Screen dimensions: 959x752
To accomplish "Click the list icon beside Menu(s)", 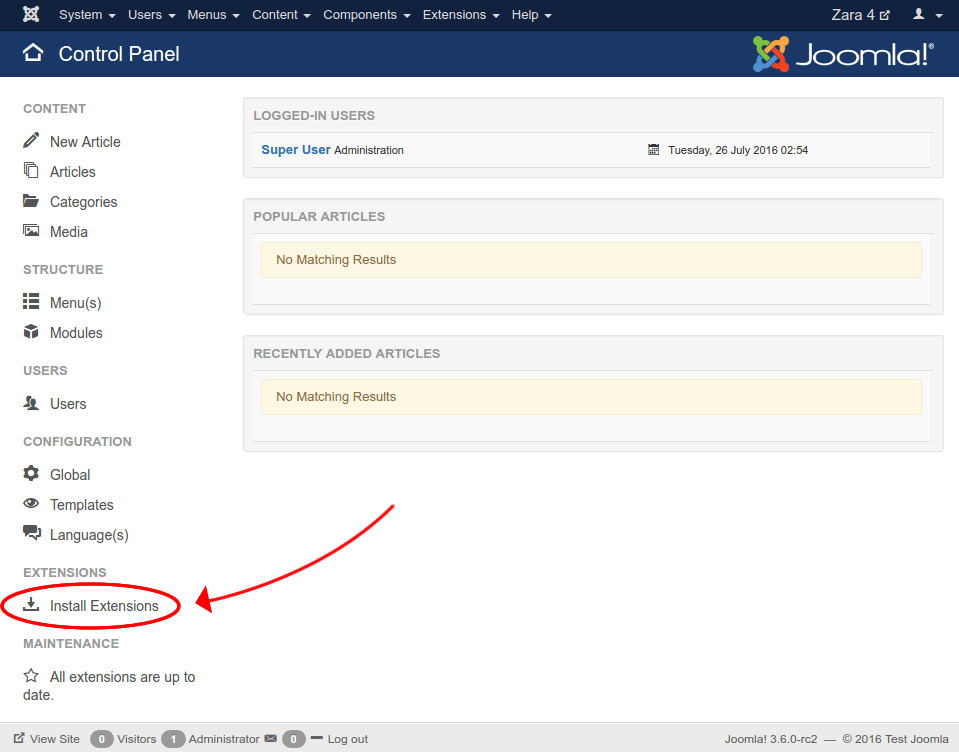I will tap(31, 301).
